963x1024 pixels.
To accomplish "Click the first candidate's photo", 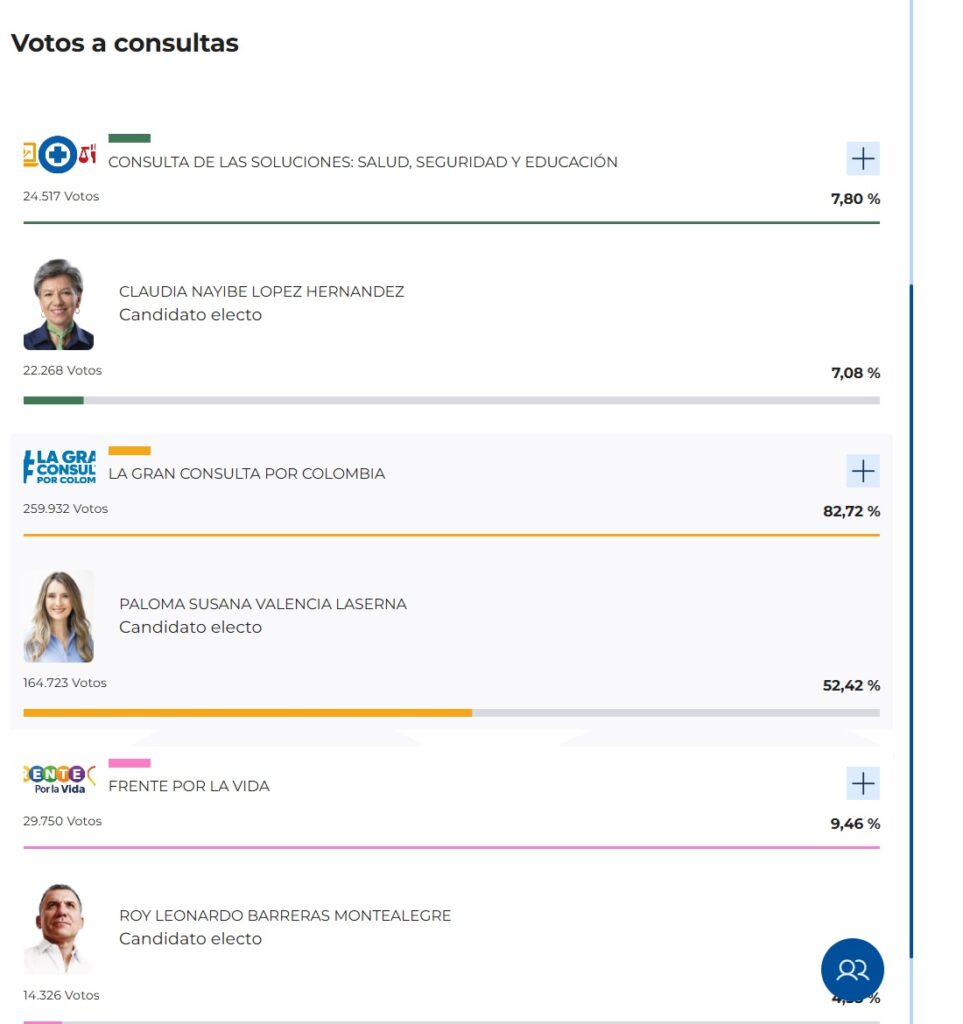I will (x=58, y=305).
